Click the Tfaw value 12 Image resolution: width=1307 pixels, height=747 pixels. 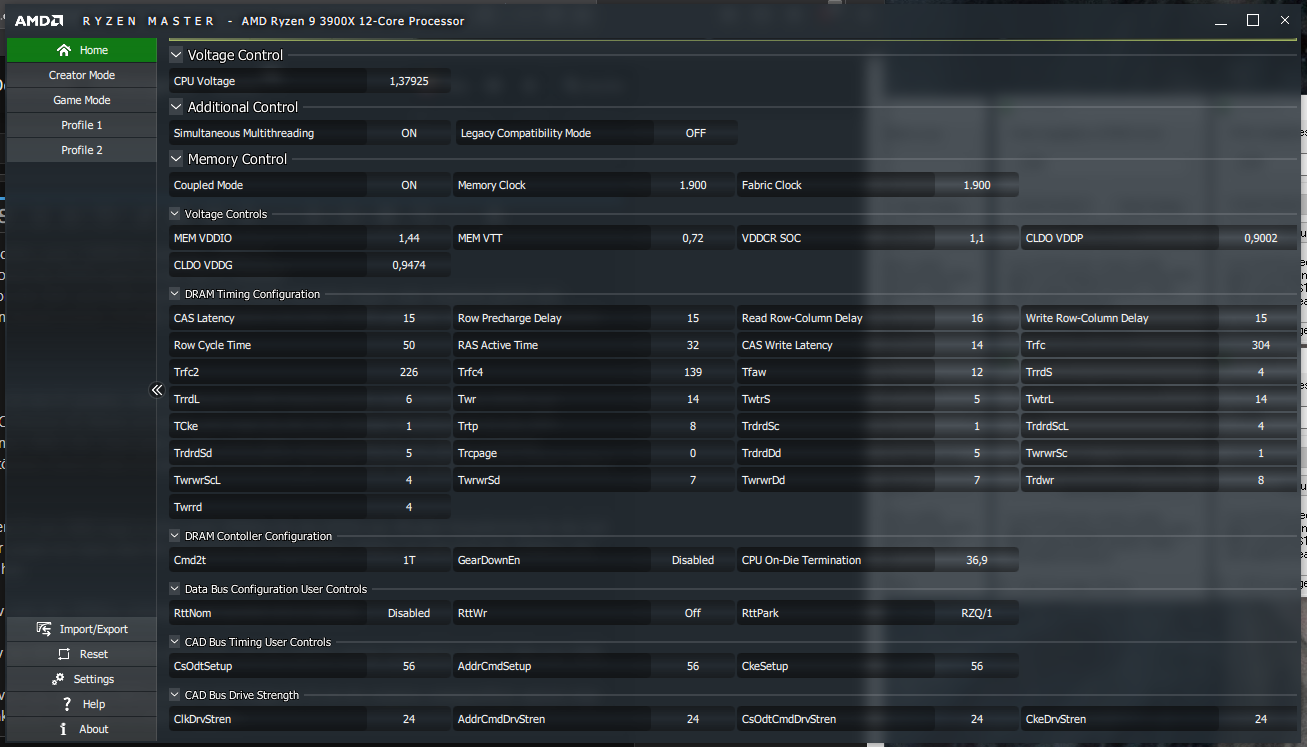tap(977, 372)
